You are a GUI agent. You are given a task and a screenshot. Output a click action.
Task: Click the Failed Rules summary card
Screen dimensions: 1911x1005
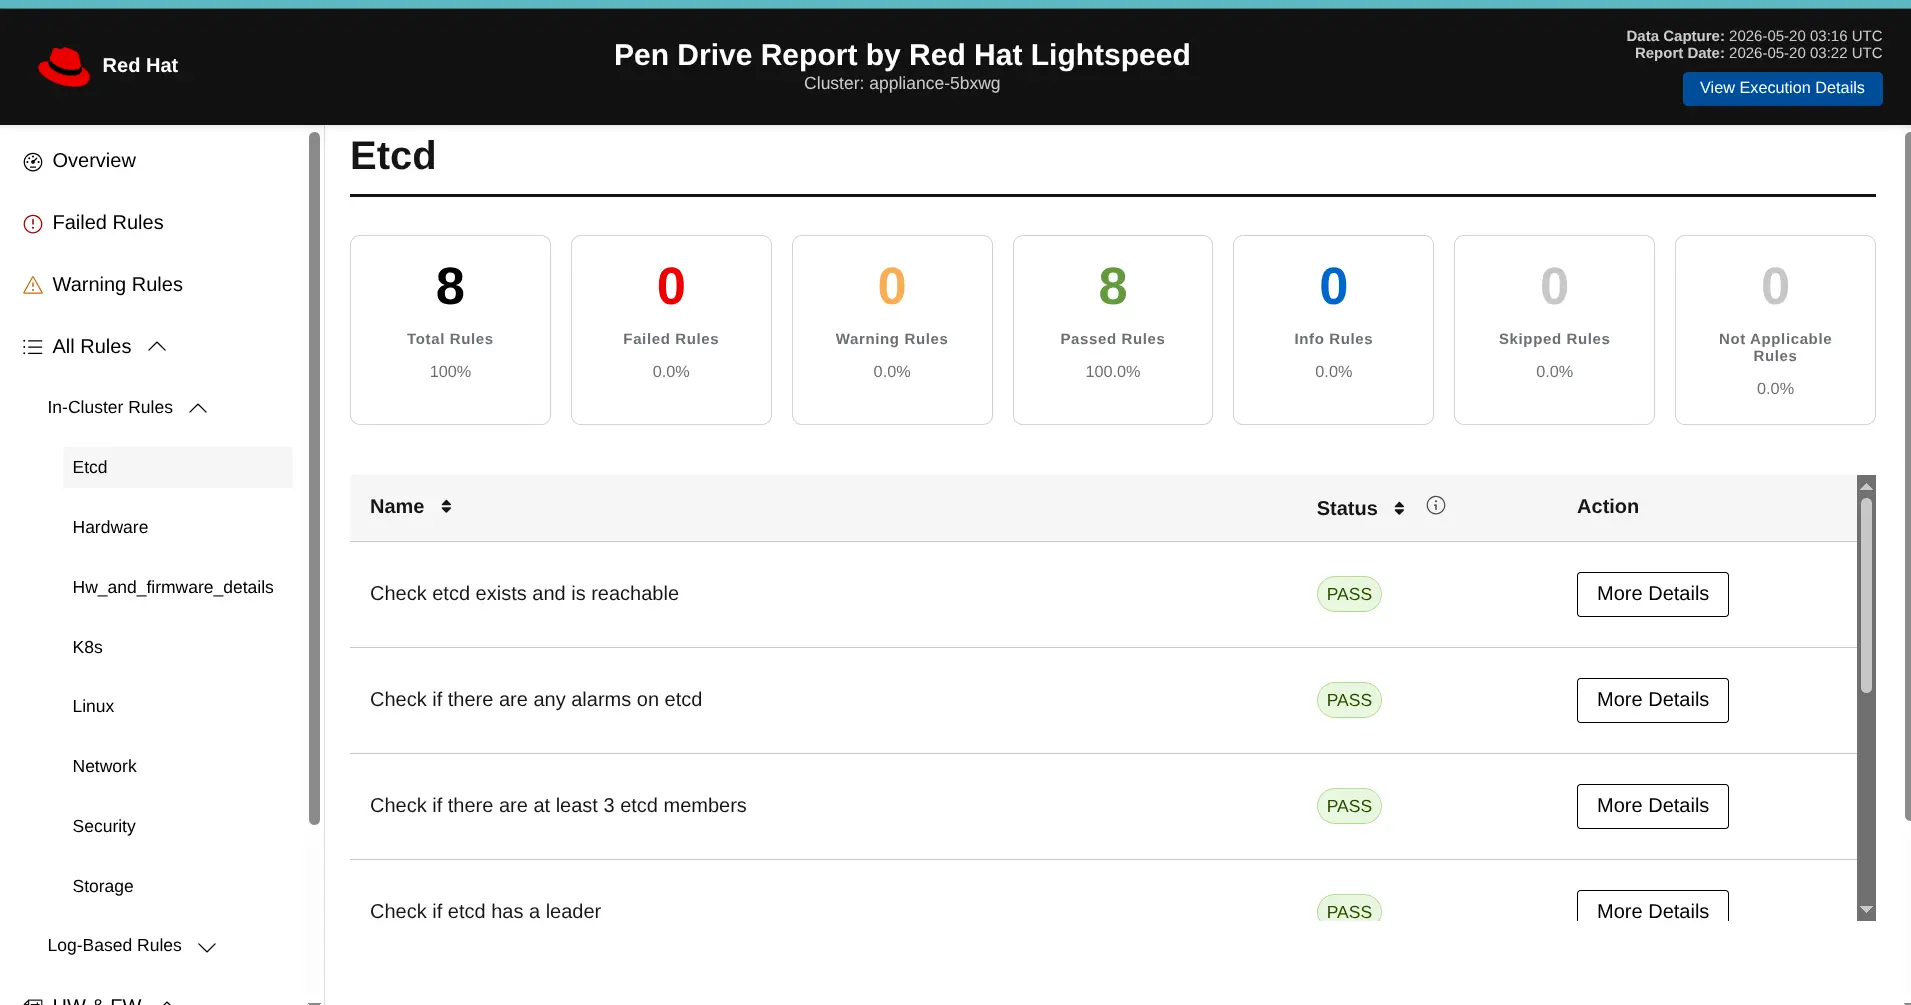tap(671, 330)
